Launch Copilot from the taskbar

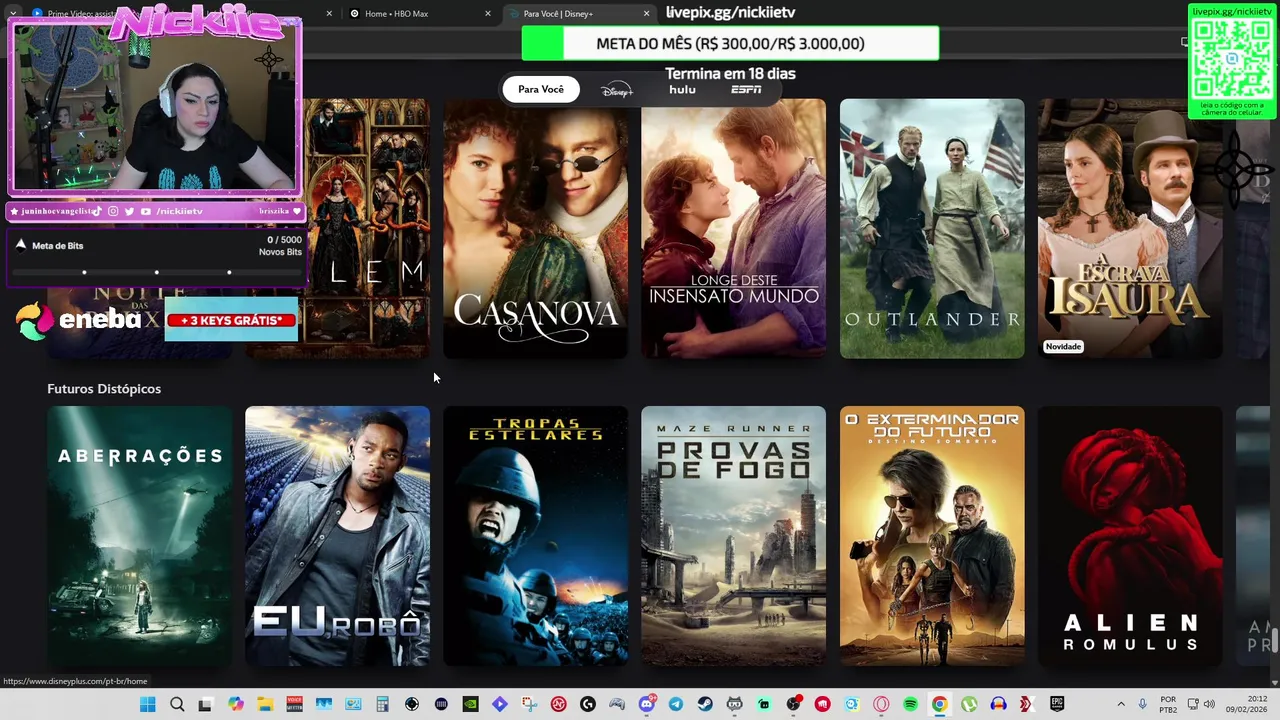[x=236, y=704]
